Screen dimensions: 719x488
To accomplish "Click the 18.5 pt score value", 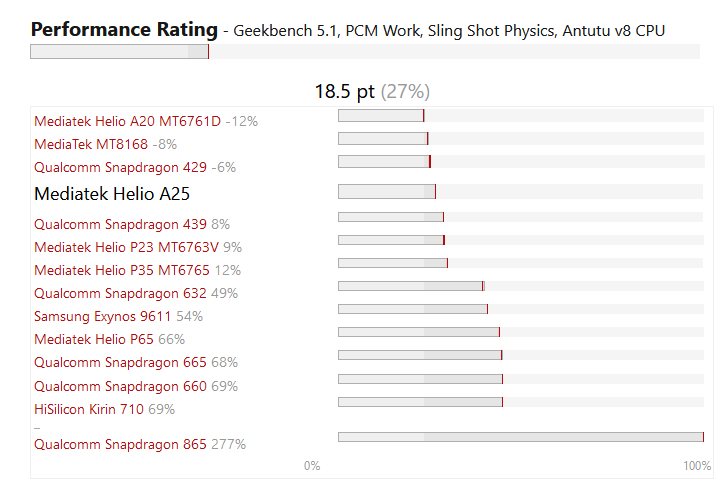I will 344,92.
